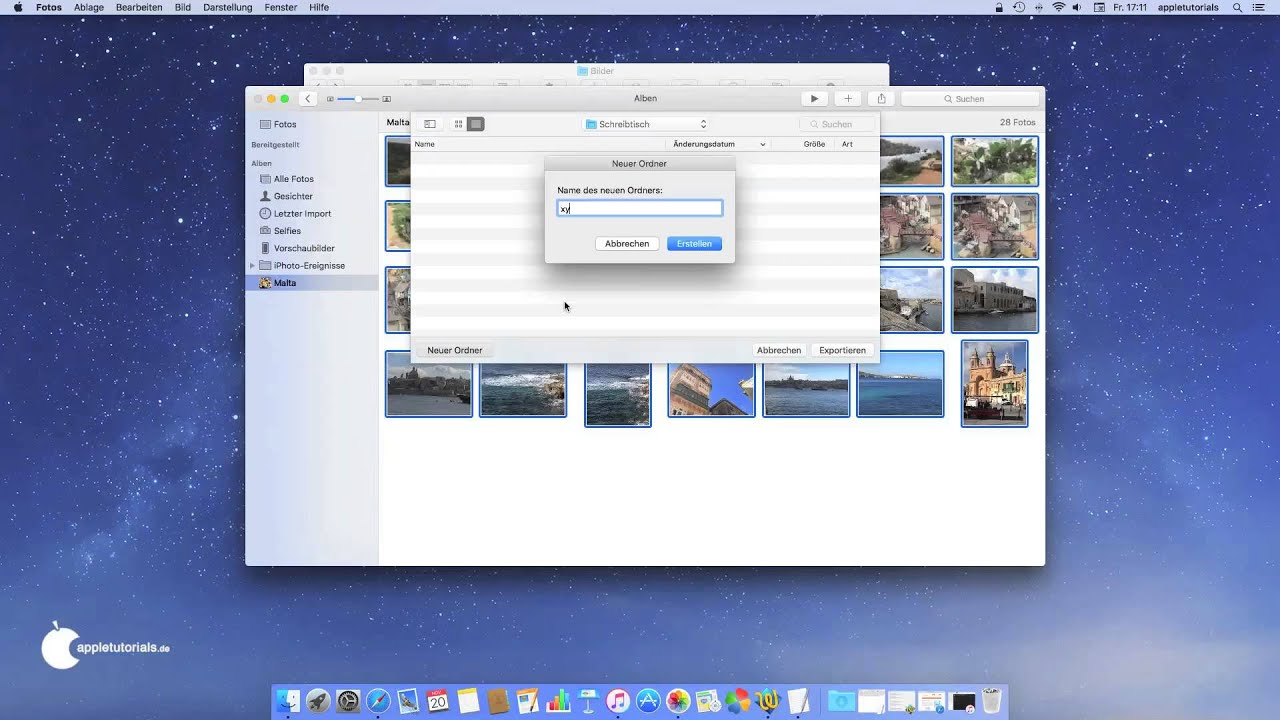The height and width of the screenshot is (720, 1280).
Task: Open the Darstellung menu
Action: tap(227, 7)
